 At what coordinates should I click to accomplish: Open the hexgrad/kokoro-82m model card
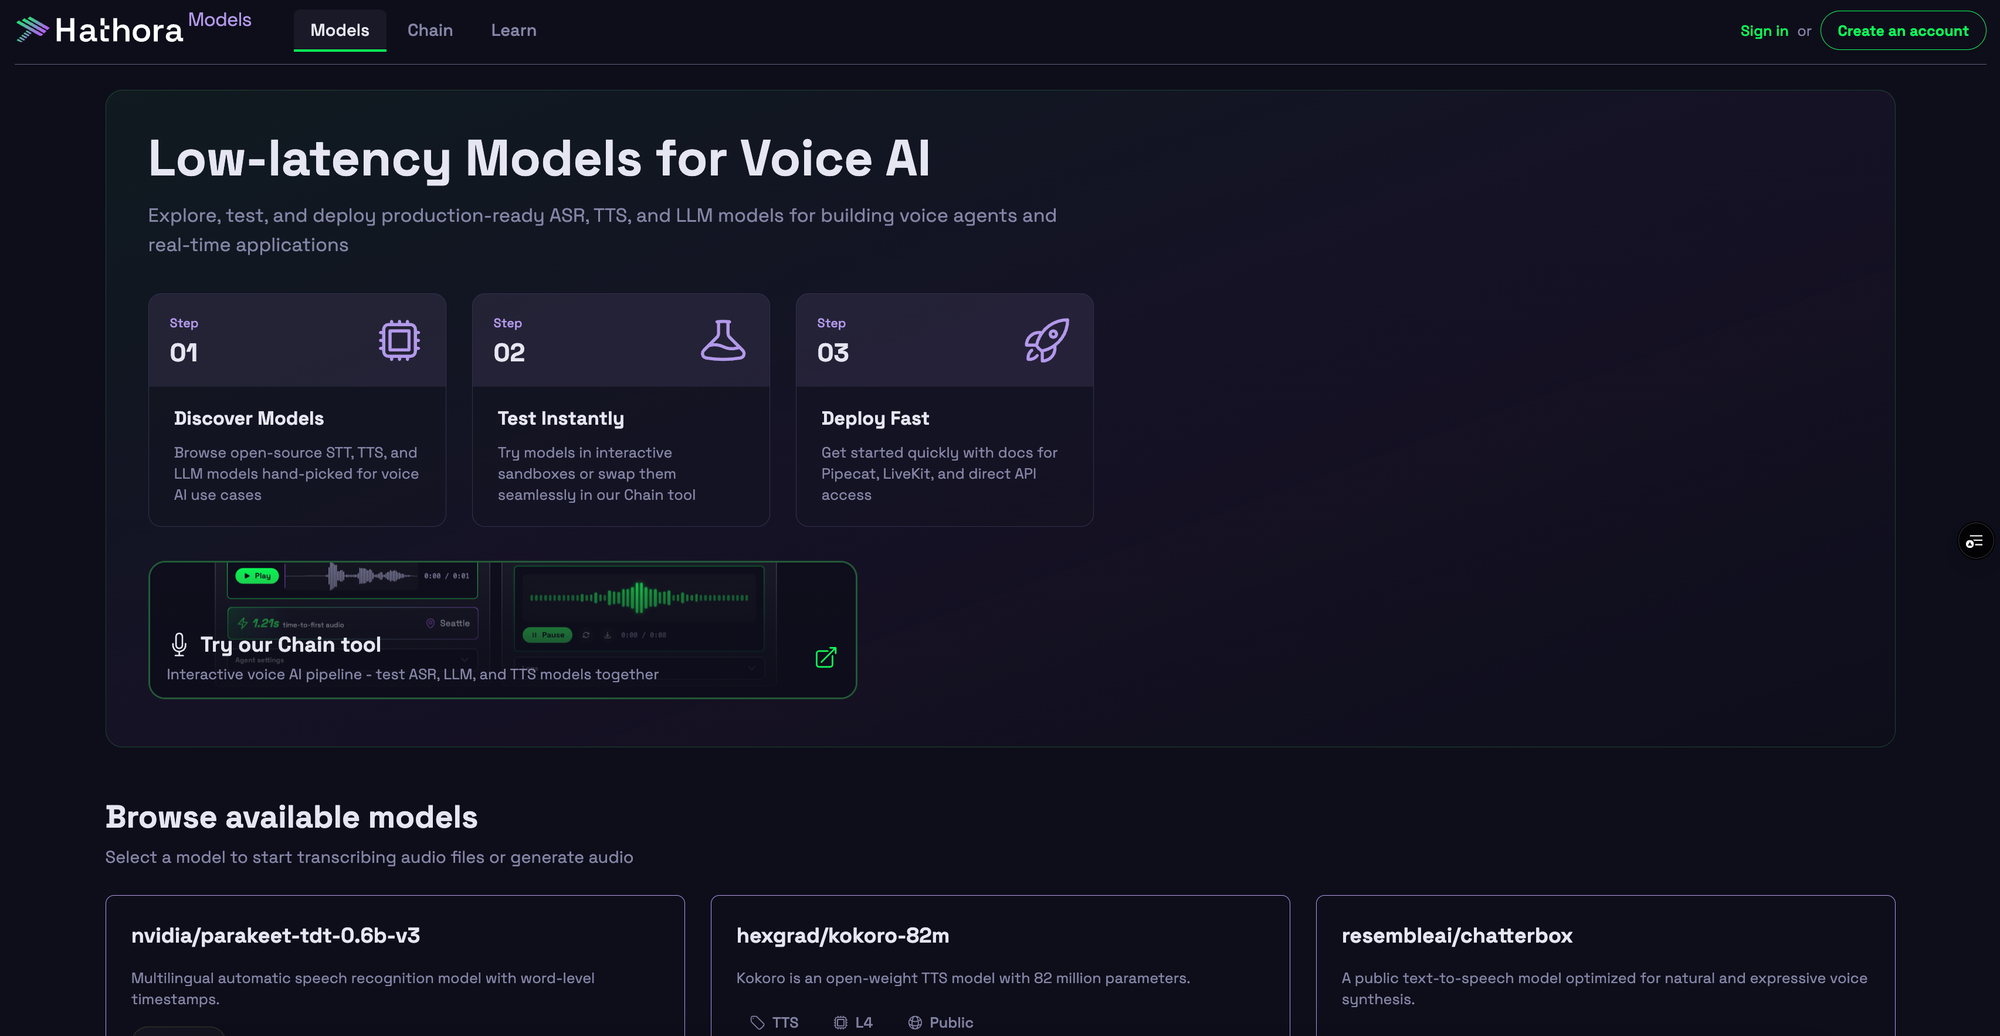[1000, 966]
